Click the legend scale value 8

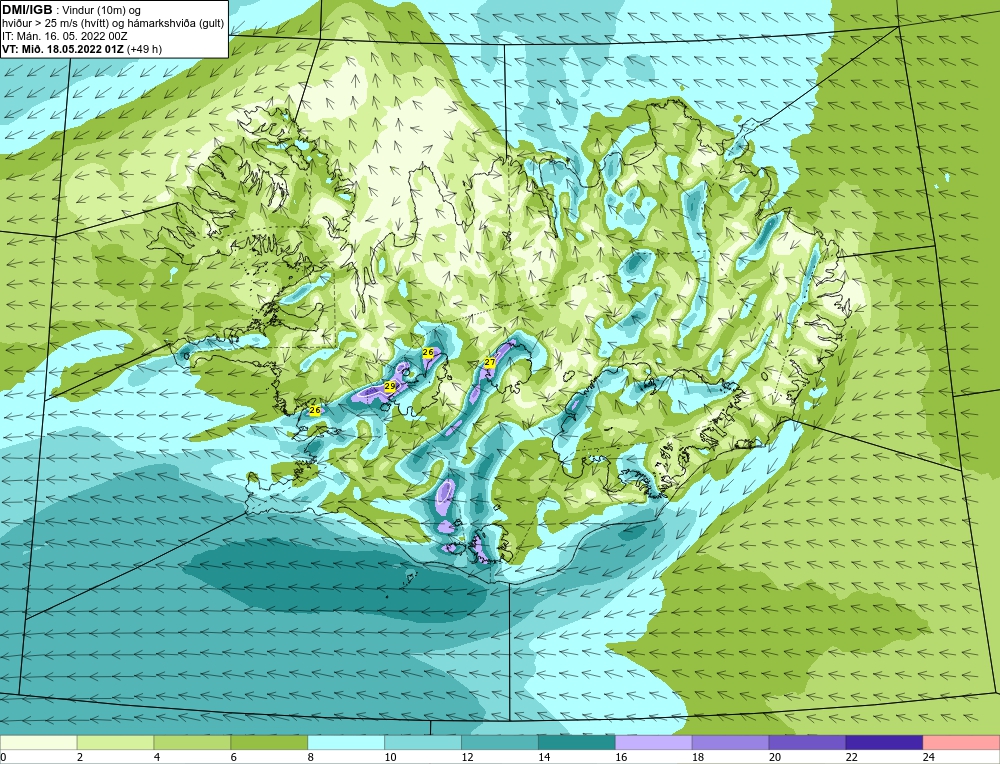[x=311, y=758]
